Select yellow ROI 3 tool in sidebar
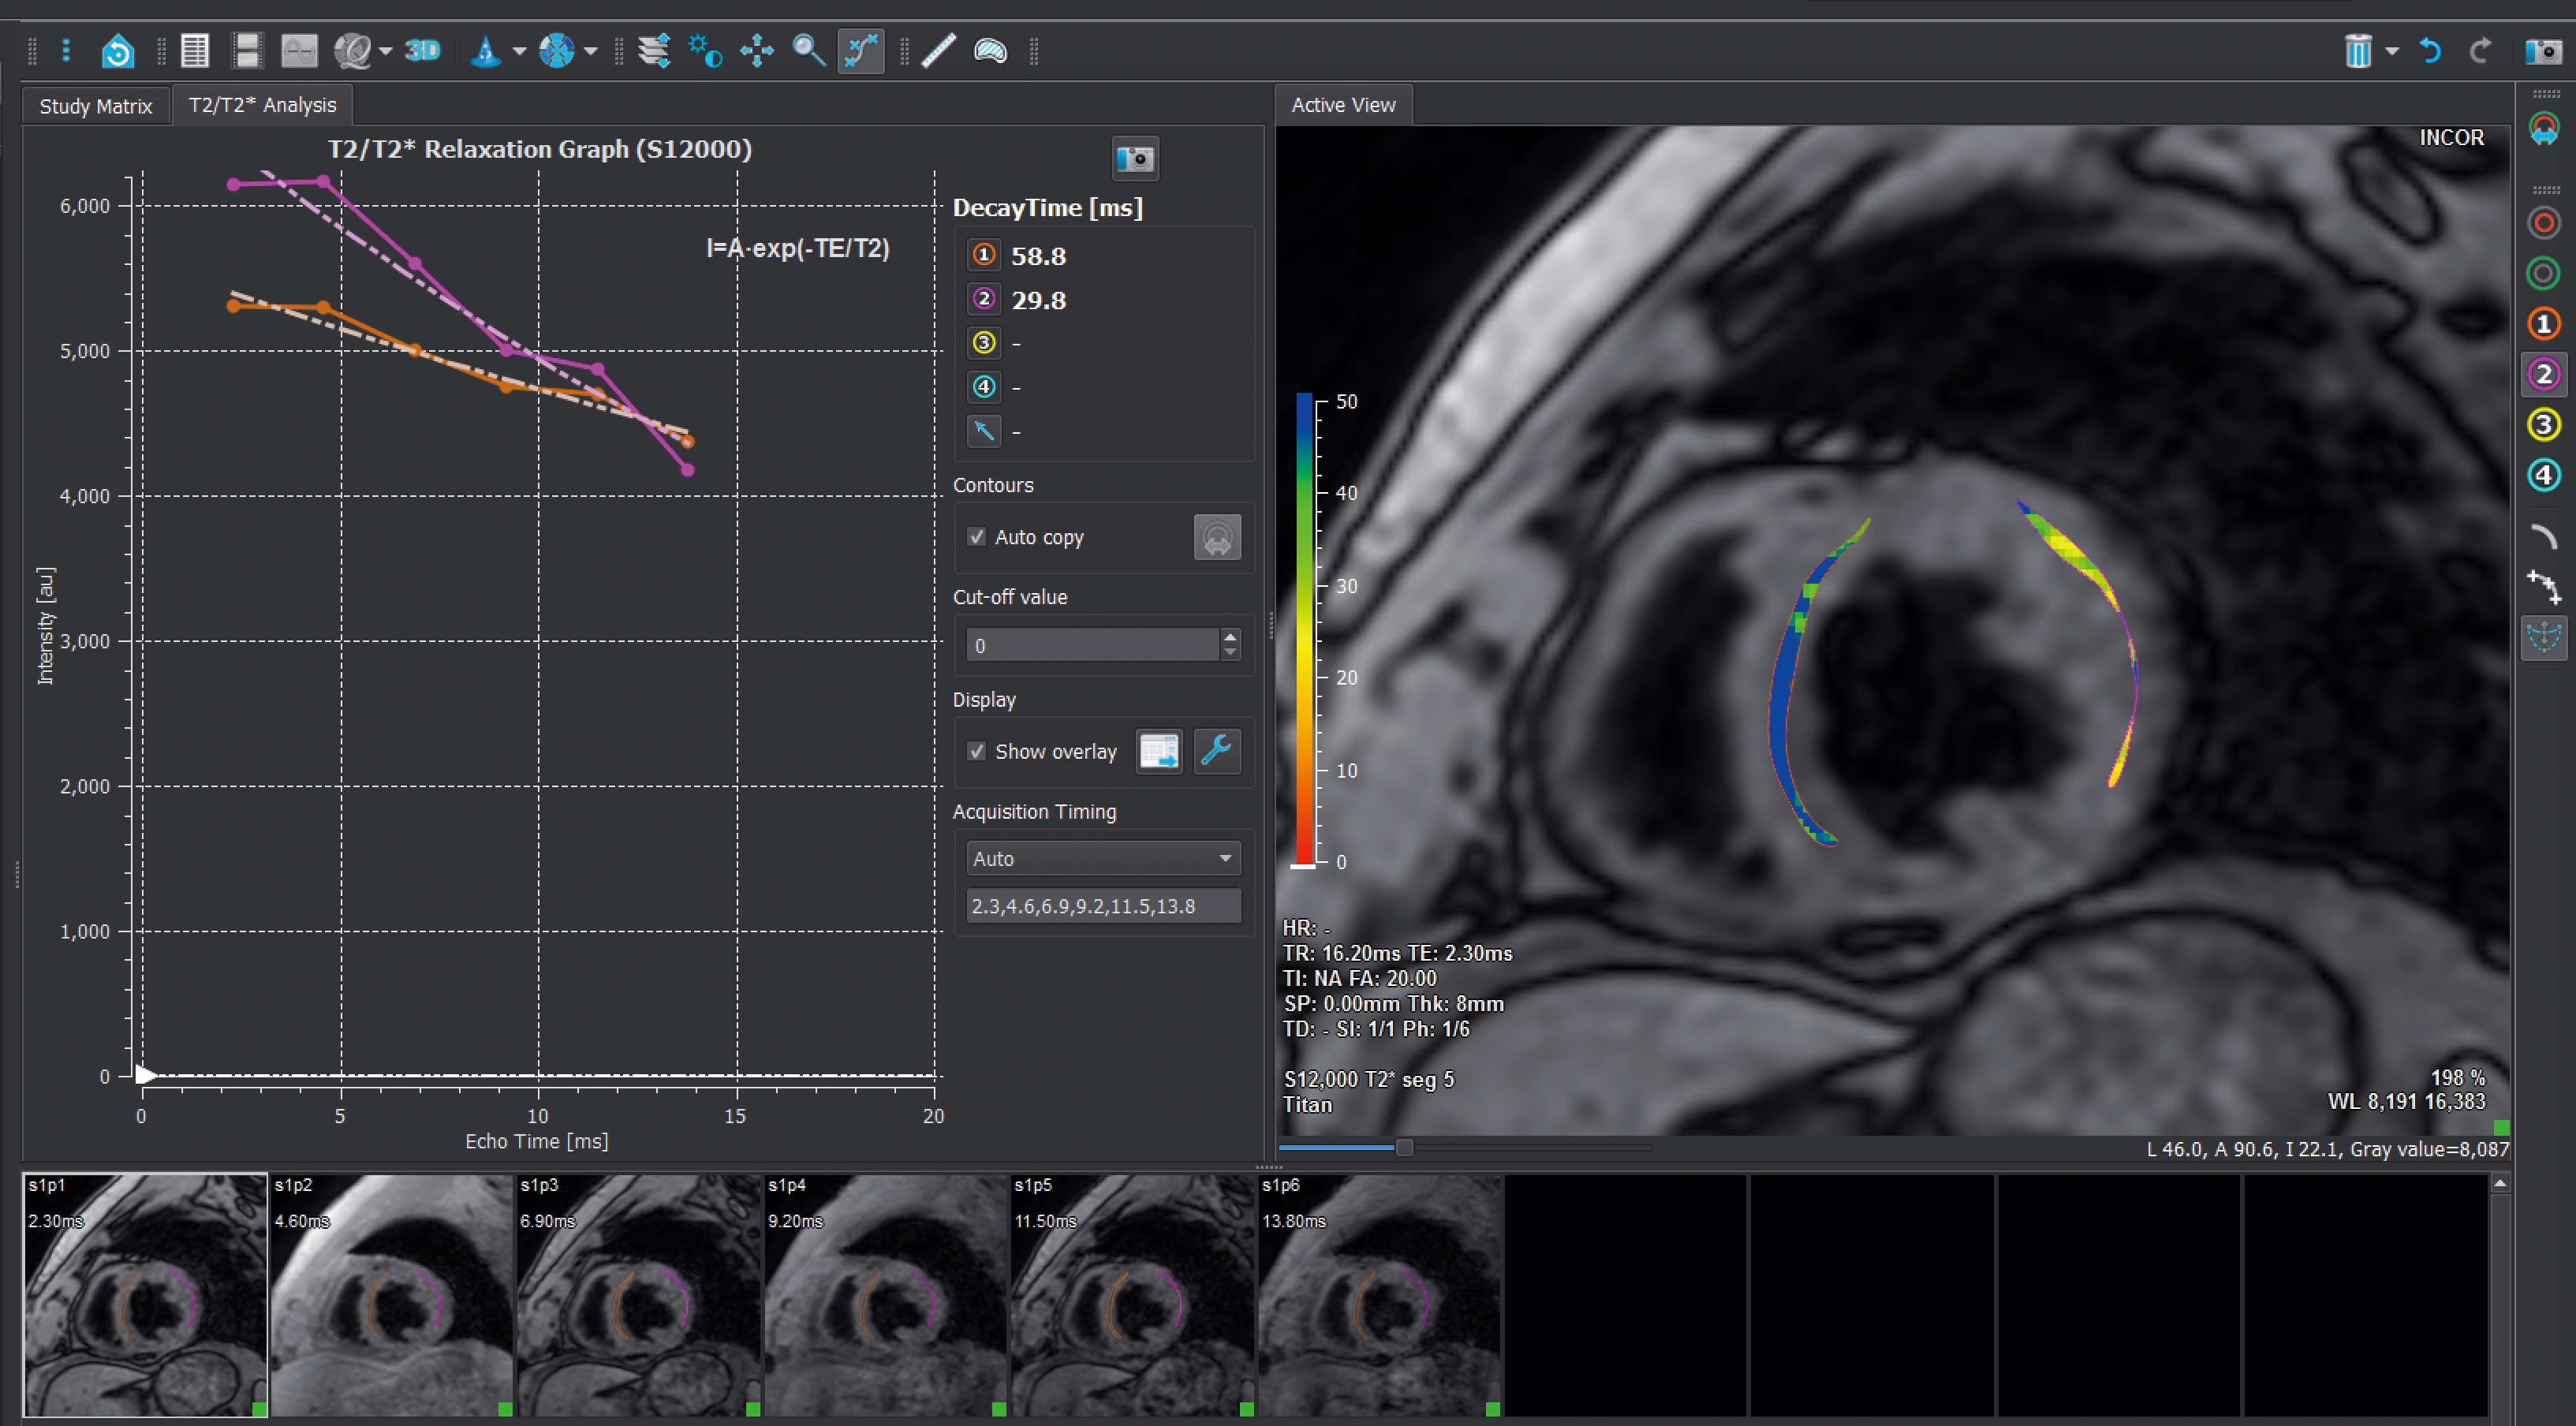This screenshot has width=2576, height=1426. pos(2544,425)
